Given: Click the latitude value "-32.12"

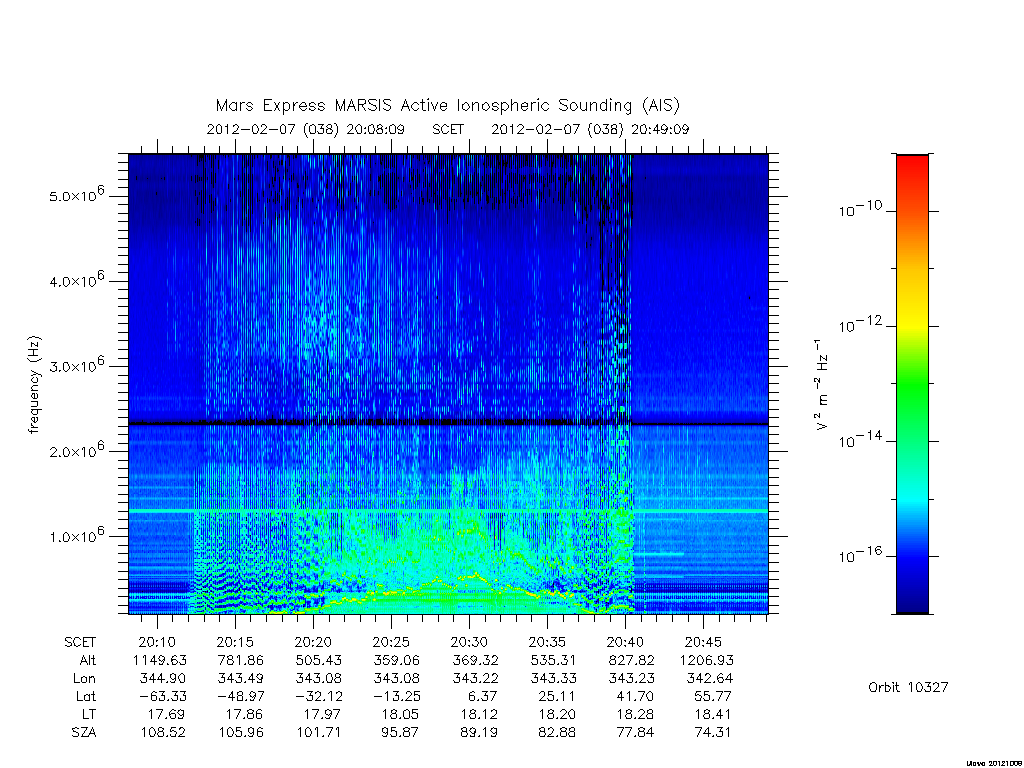Looking at the screenshot, I should coord(319,696).
